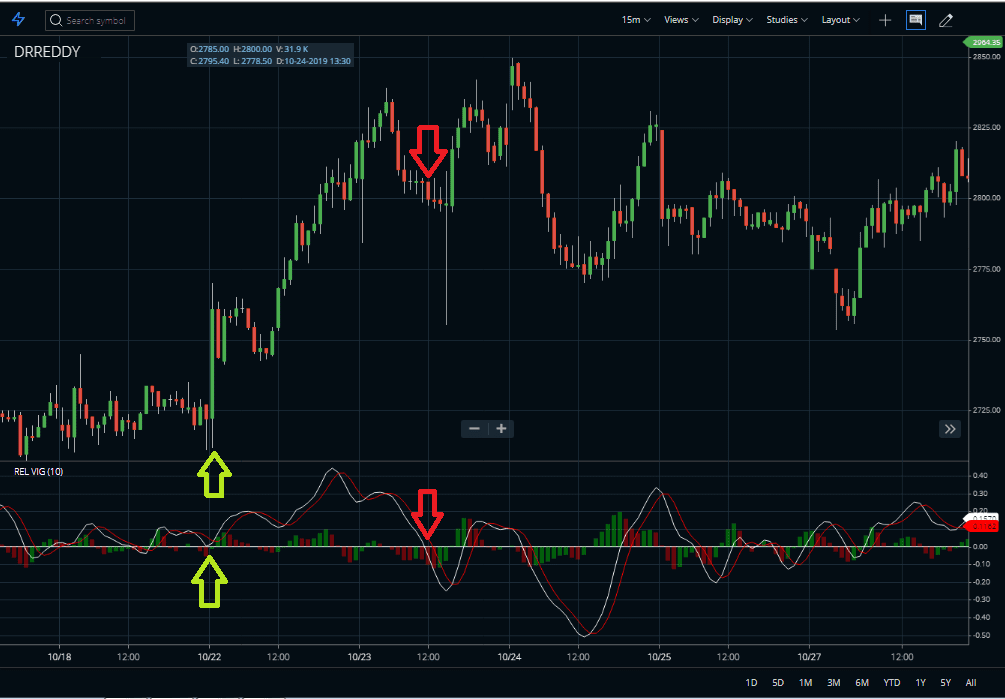Select the 6M range

862,682
